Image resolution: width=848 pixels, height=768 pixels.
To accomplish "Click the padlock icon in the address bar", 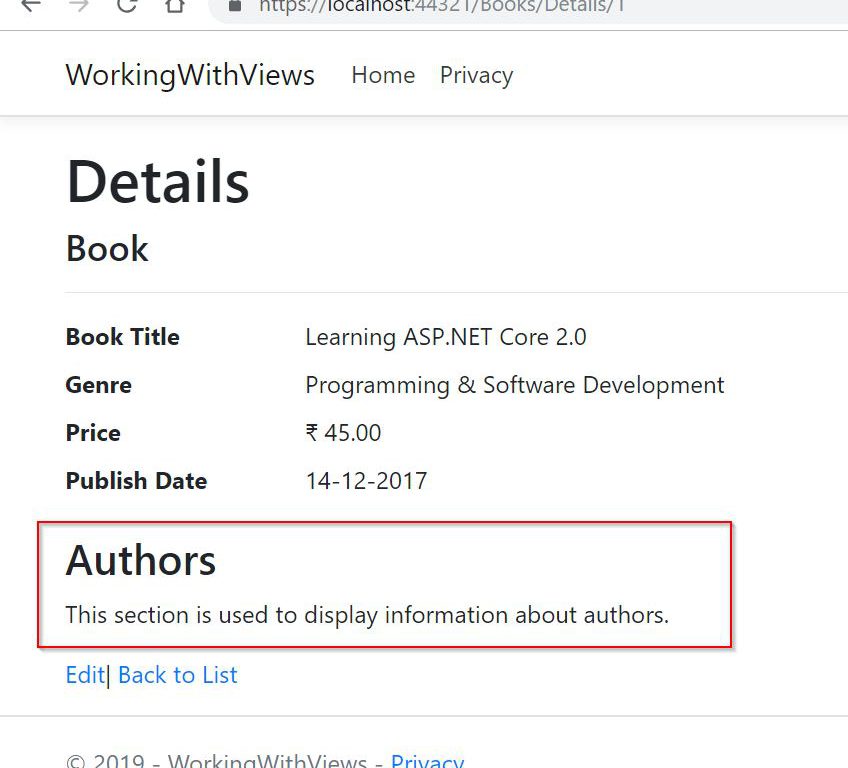I will tap(235, 5).
